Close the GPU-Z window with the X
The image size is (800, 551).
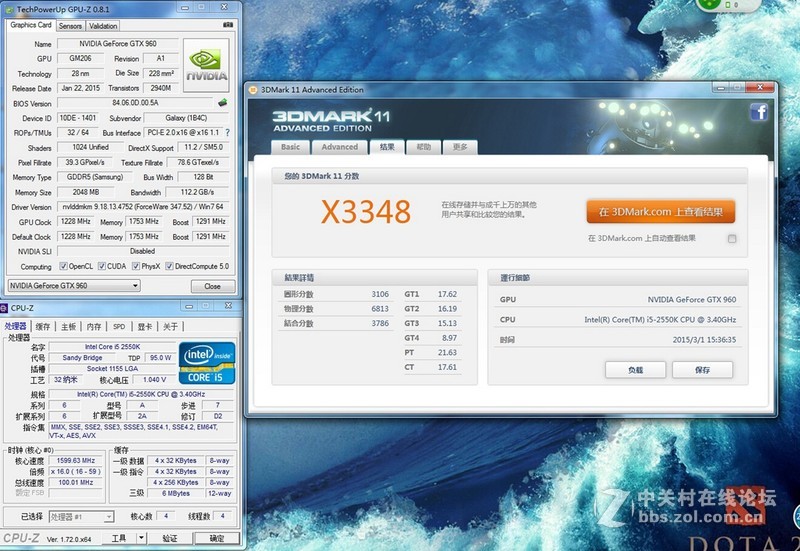[x=224, y=7]
